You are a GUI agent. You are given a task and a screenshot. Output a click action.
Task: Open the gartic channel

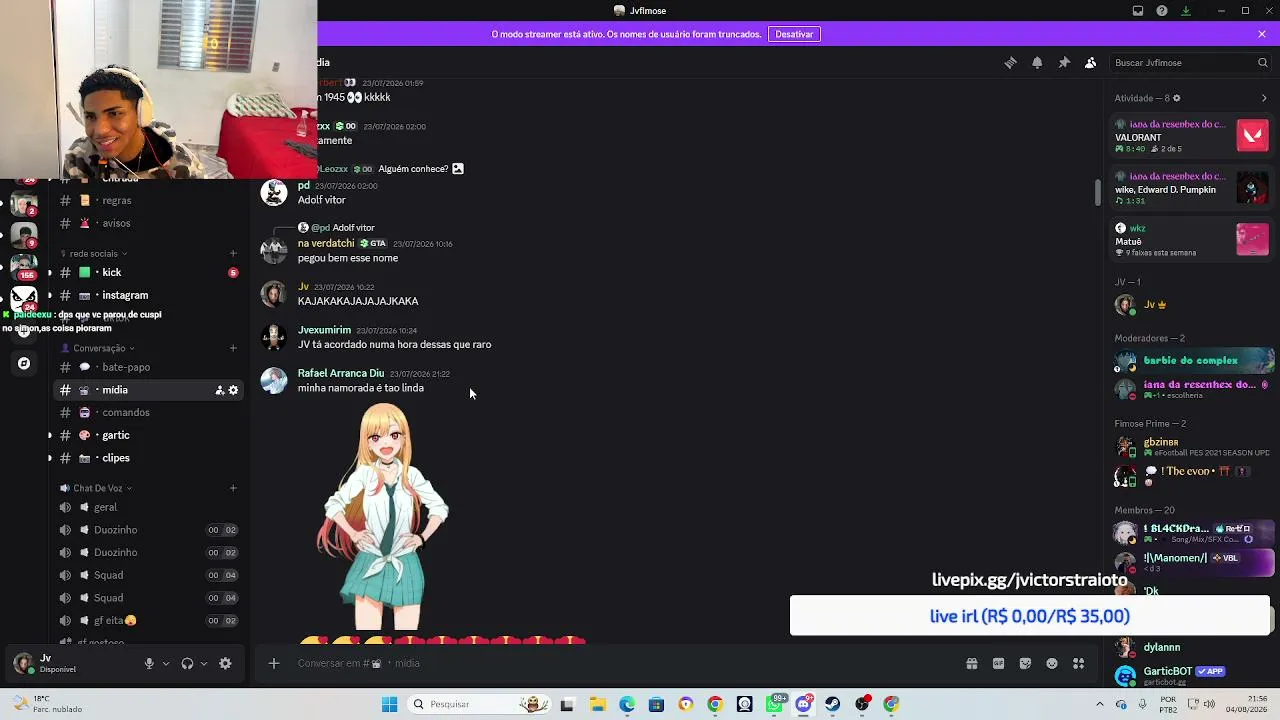148,435
